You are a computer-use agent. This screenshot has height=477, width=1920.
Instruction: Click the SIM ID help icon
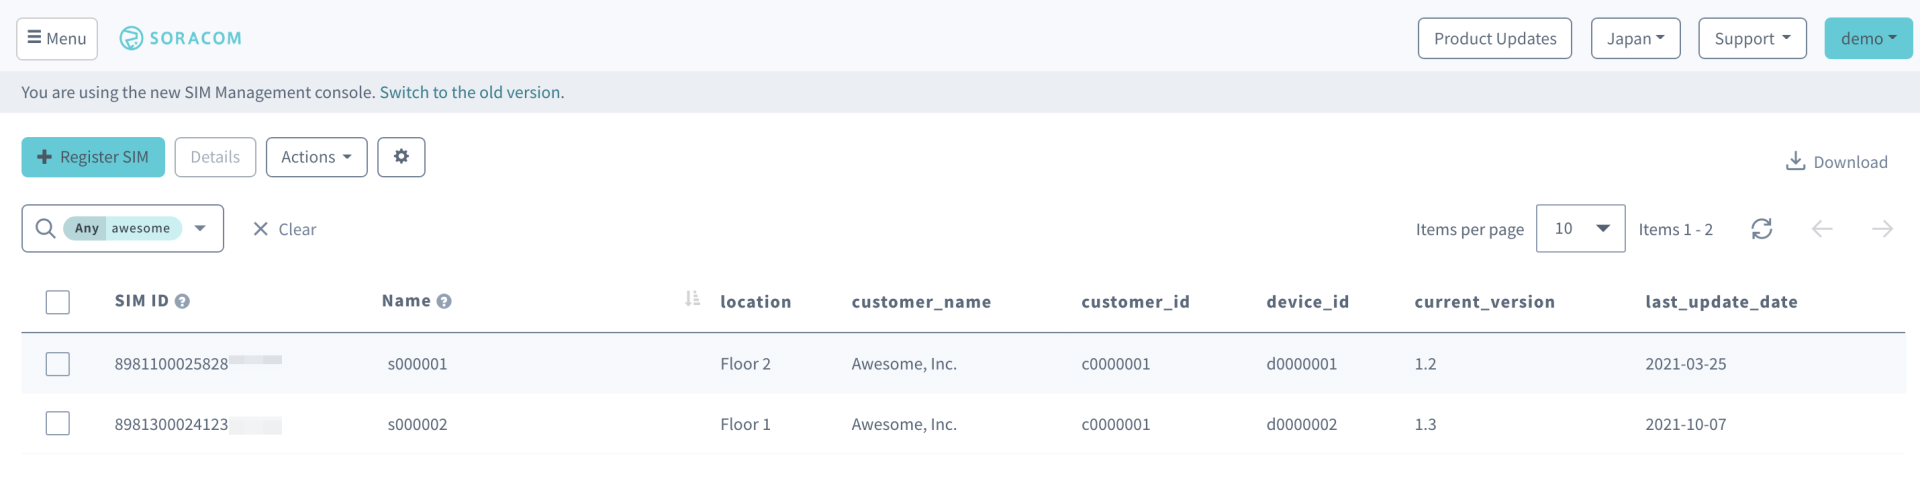(x=182, y=301)
